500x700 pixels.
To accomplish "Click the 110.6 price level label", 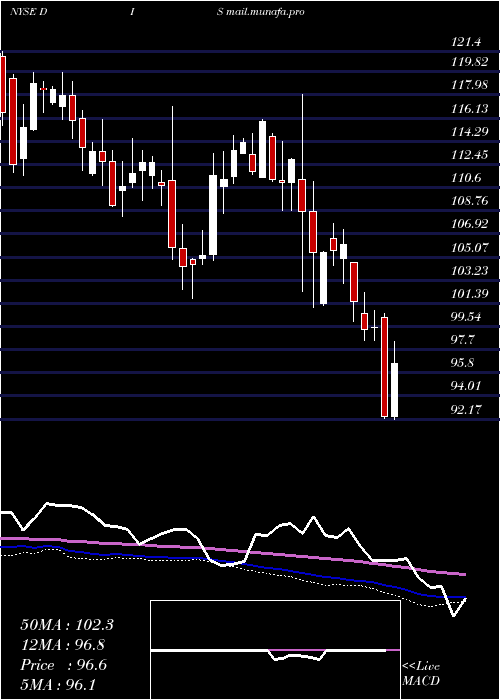I will (467, 178).
